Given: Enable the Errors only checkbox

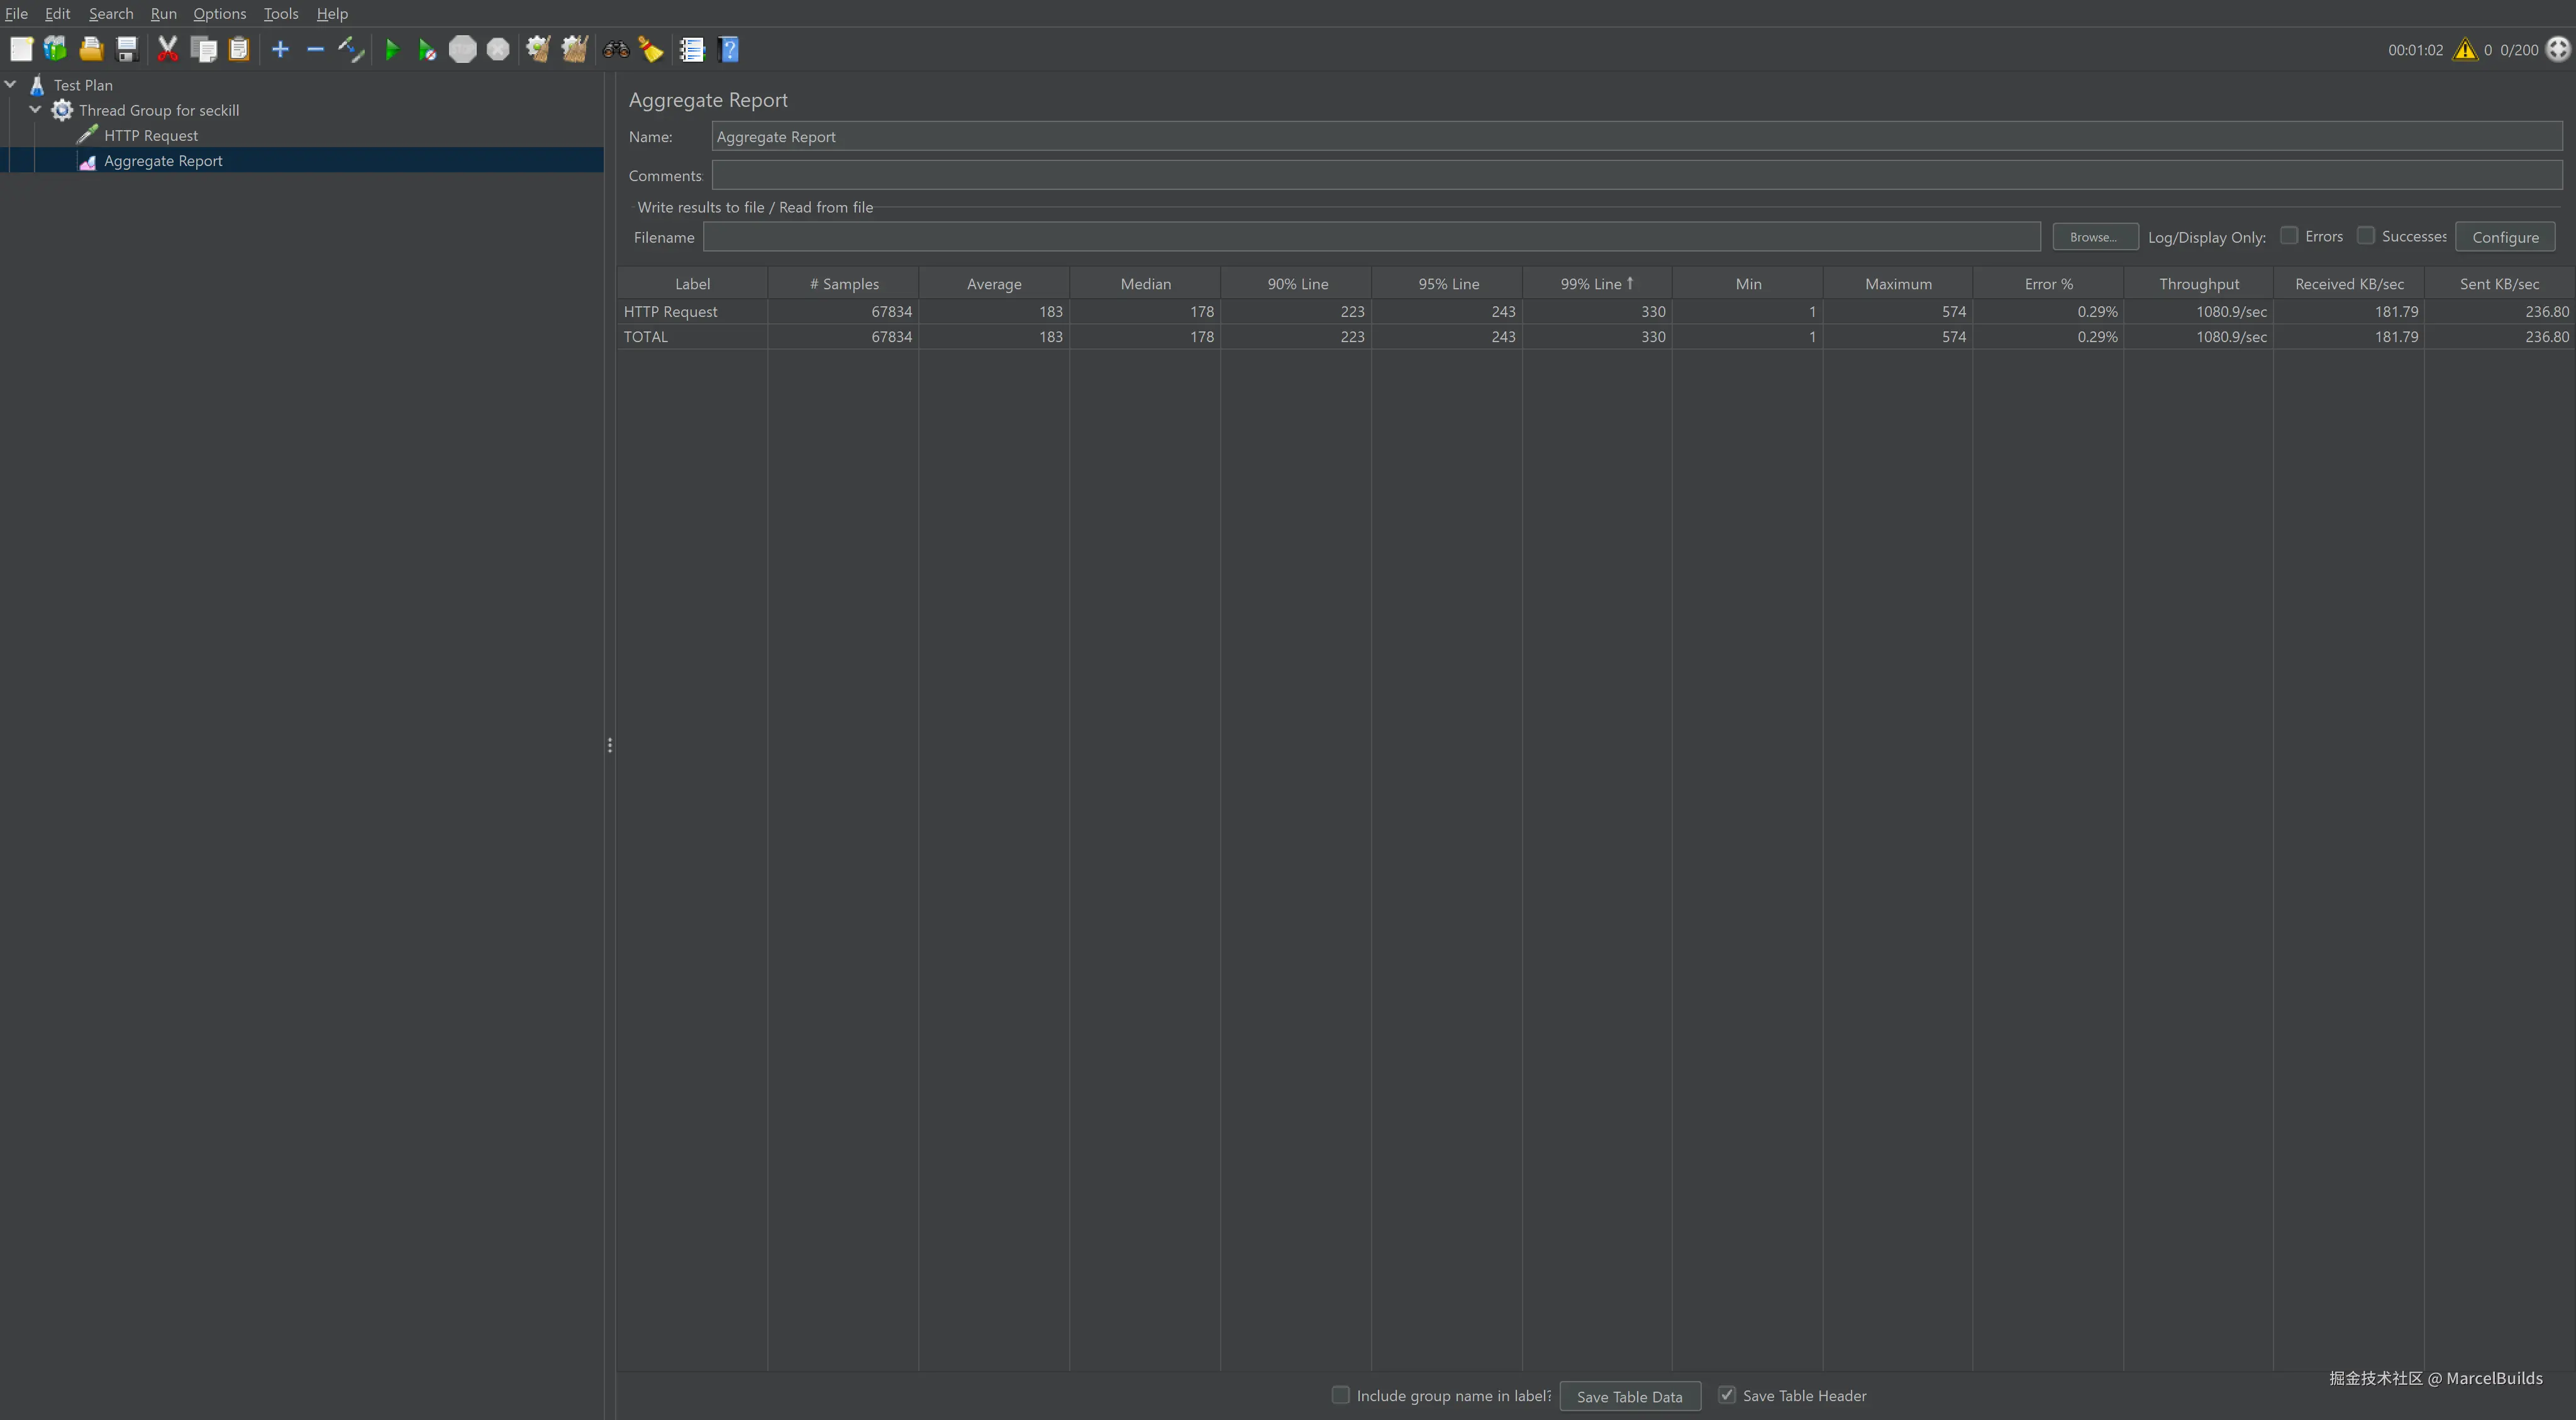Looking at the screenshot, I should click(x=2289, y=236).
